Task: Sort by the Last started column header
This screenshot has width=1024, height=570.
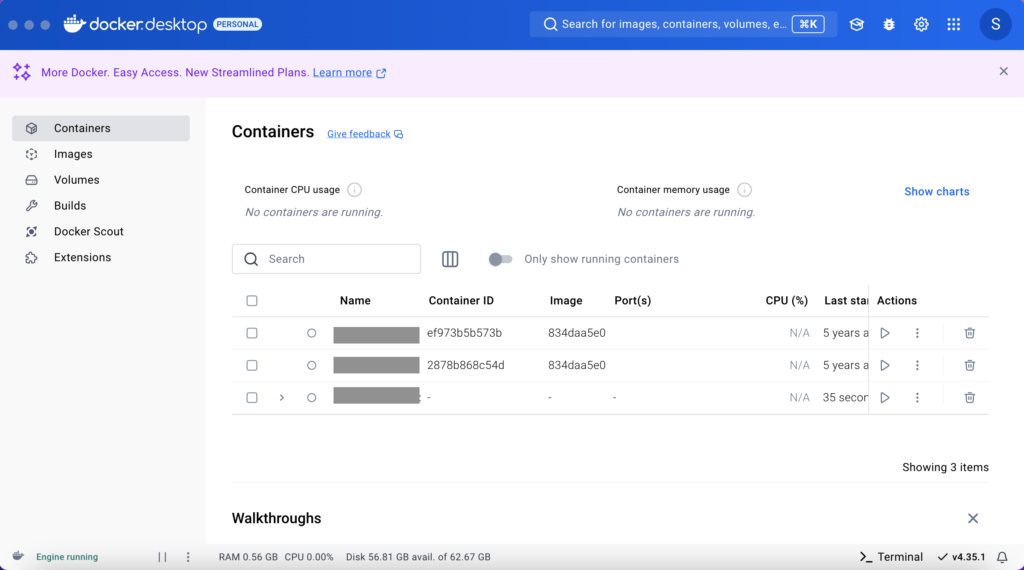Action: pos(846,300)
